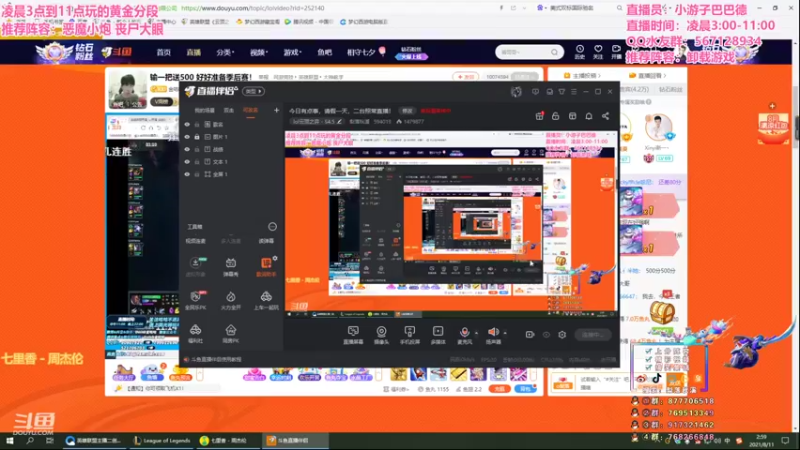Open the gift box icon with red badge
The height and width of the screenshot is (450, 800).
pyautogui.click(x=539, y=116)
